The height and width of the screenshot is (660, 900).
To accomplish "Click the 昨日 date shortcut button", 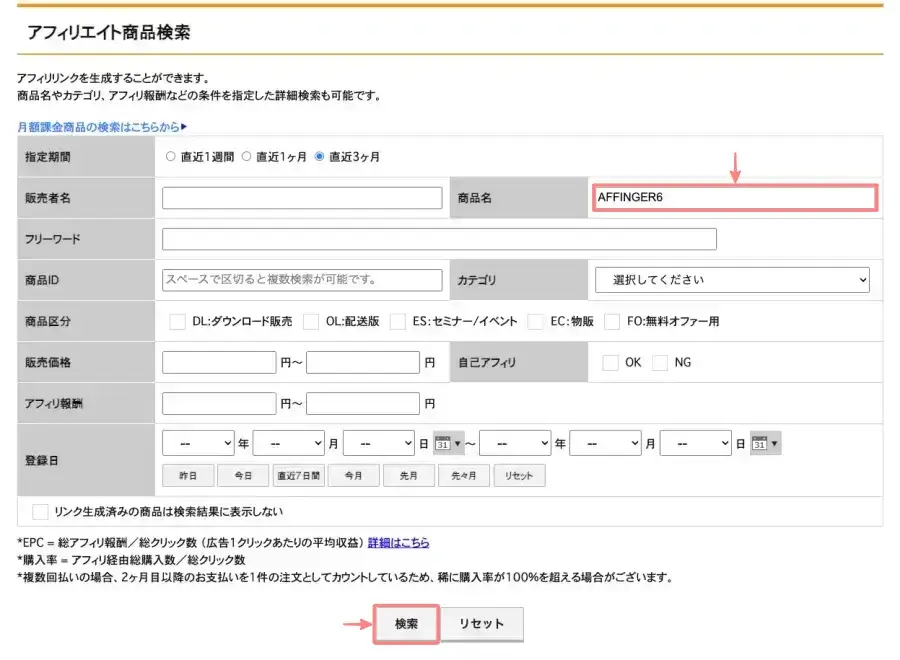I will tap(187, 474).
